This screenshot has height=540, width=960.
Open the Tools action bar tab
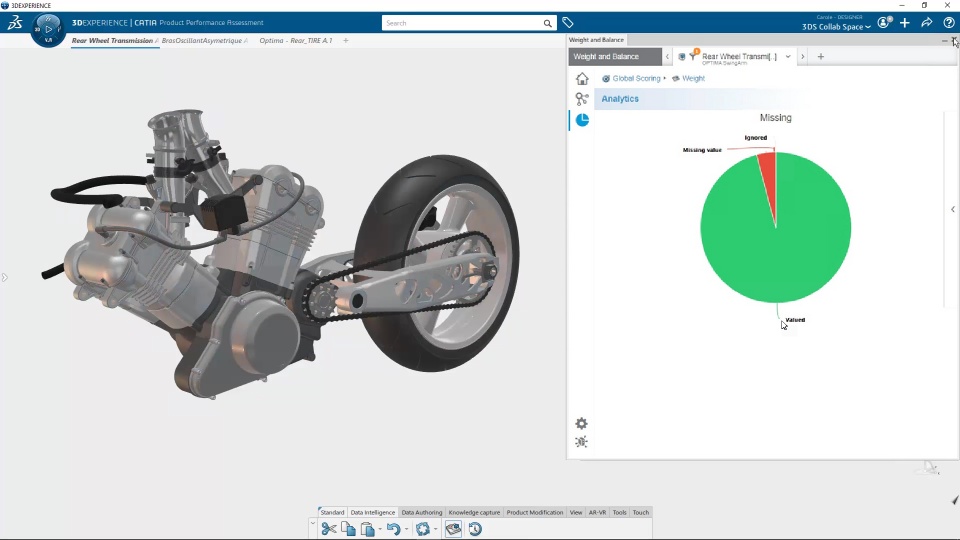coord(620,512)
